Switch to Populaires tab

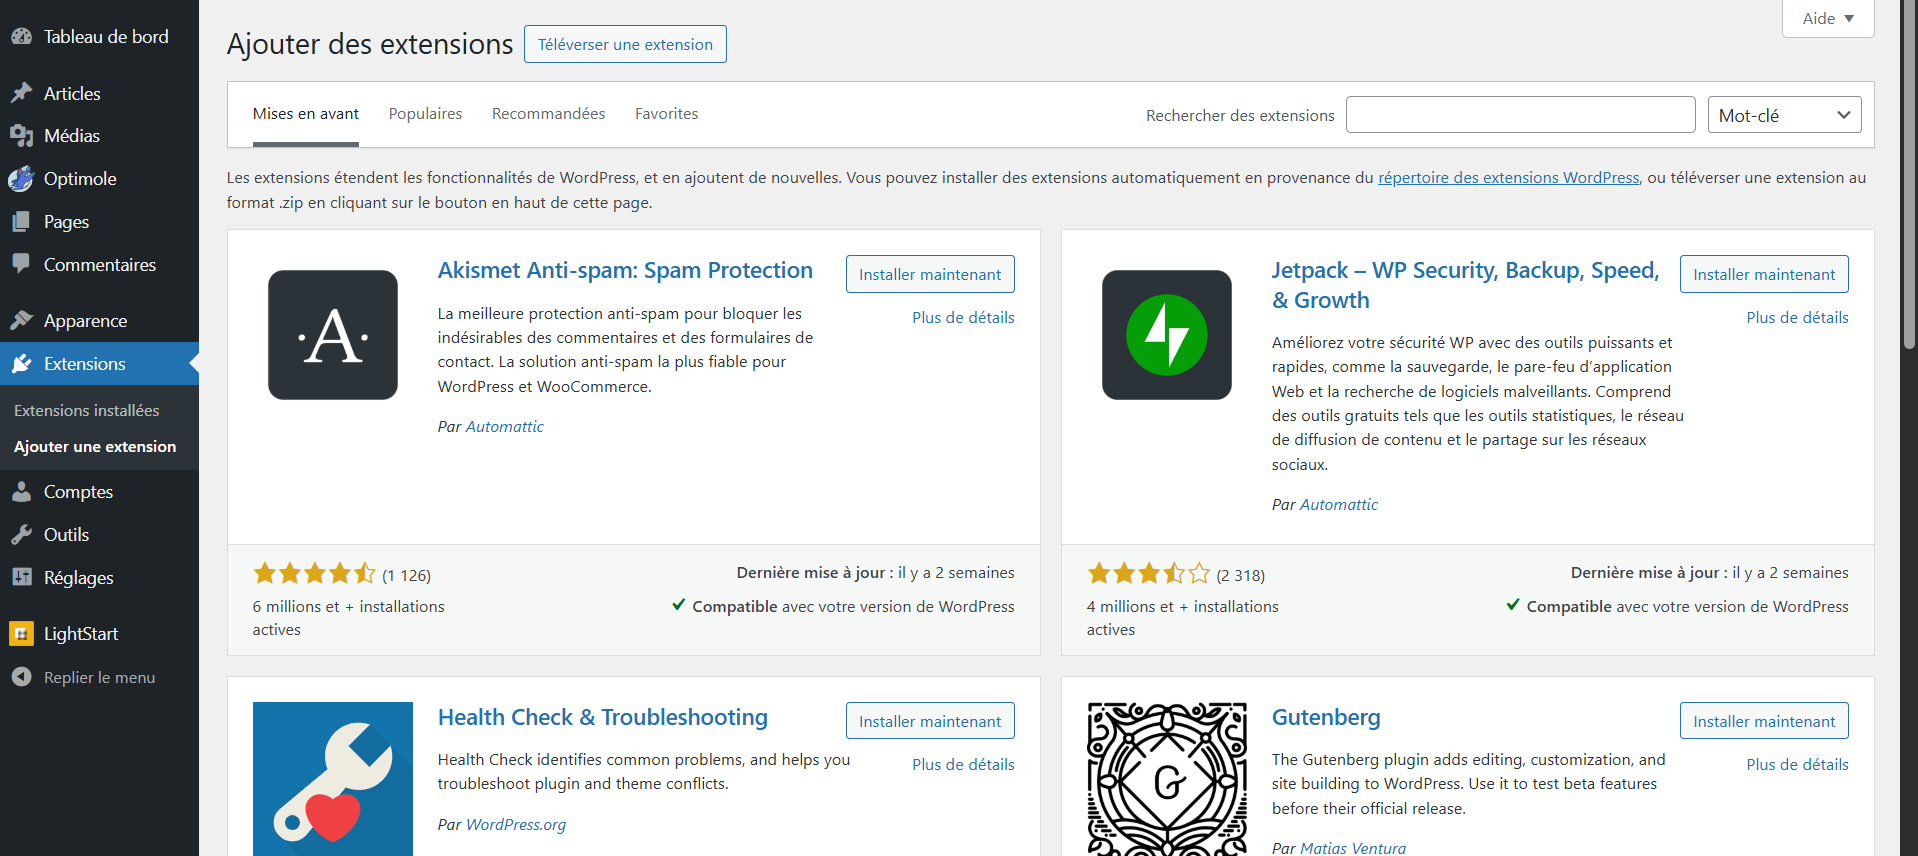click(425, 114)
